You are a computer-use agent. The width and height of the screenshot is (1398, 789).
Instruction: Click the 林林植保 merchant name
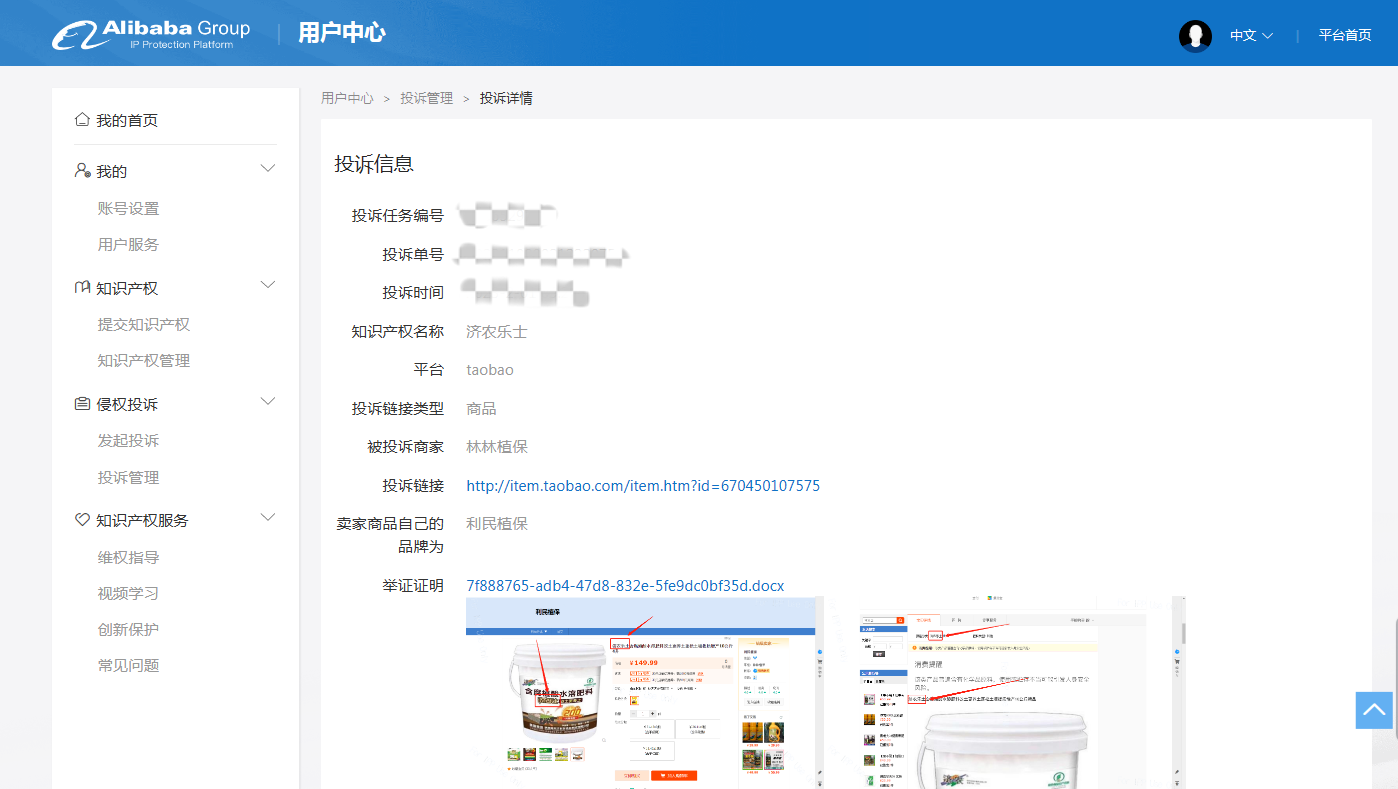pos(497,446)
